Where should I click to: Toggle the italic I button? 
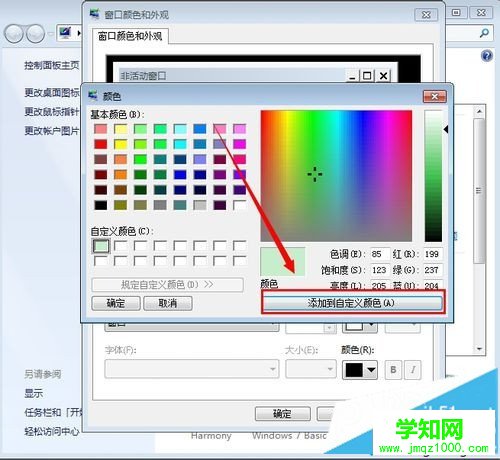(x=413, y=370)
